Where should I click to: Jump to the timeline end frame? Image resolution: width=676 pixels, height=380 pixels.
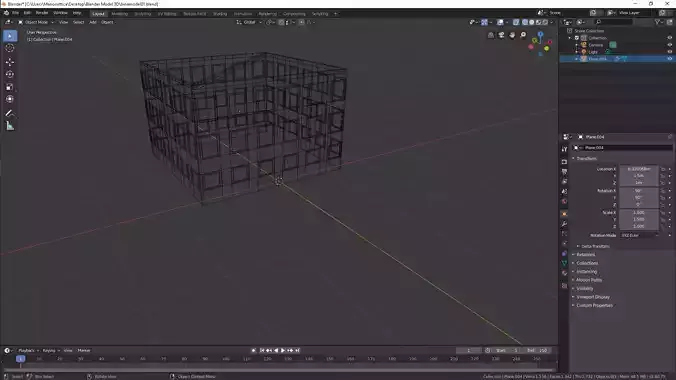(297, 351)
